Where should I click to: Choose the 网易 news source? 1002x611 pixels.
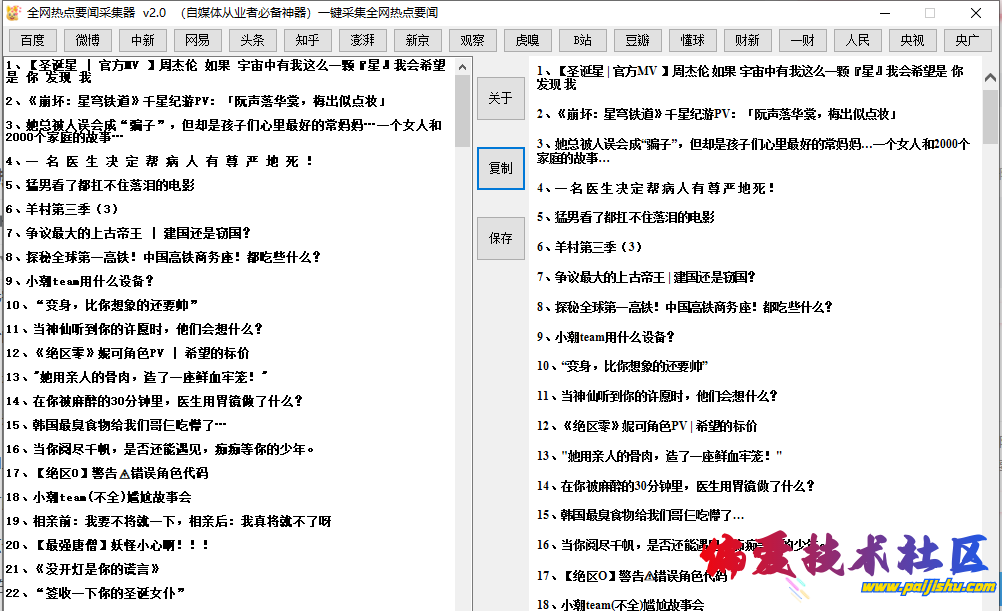click(197, 40)
